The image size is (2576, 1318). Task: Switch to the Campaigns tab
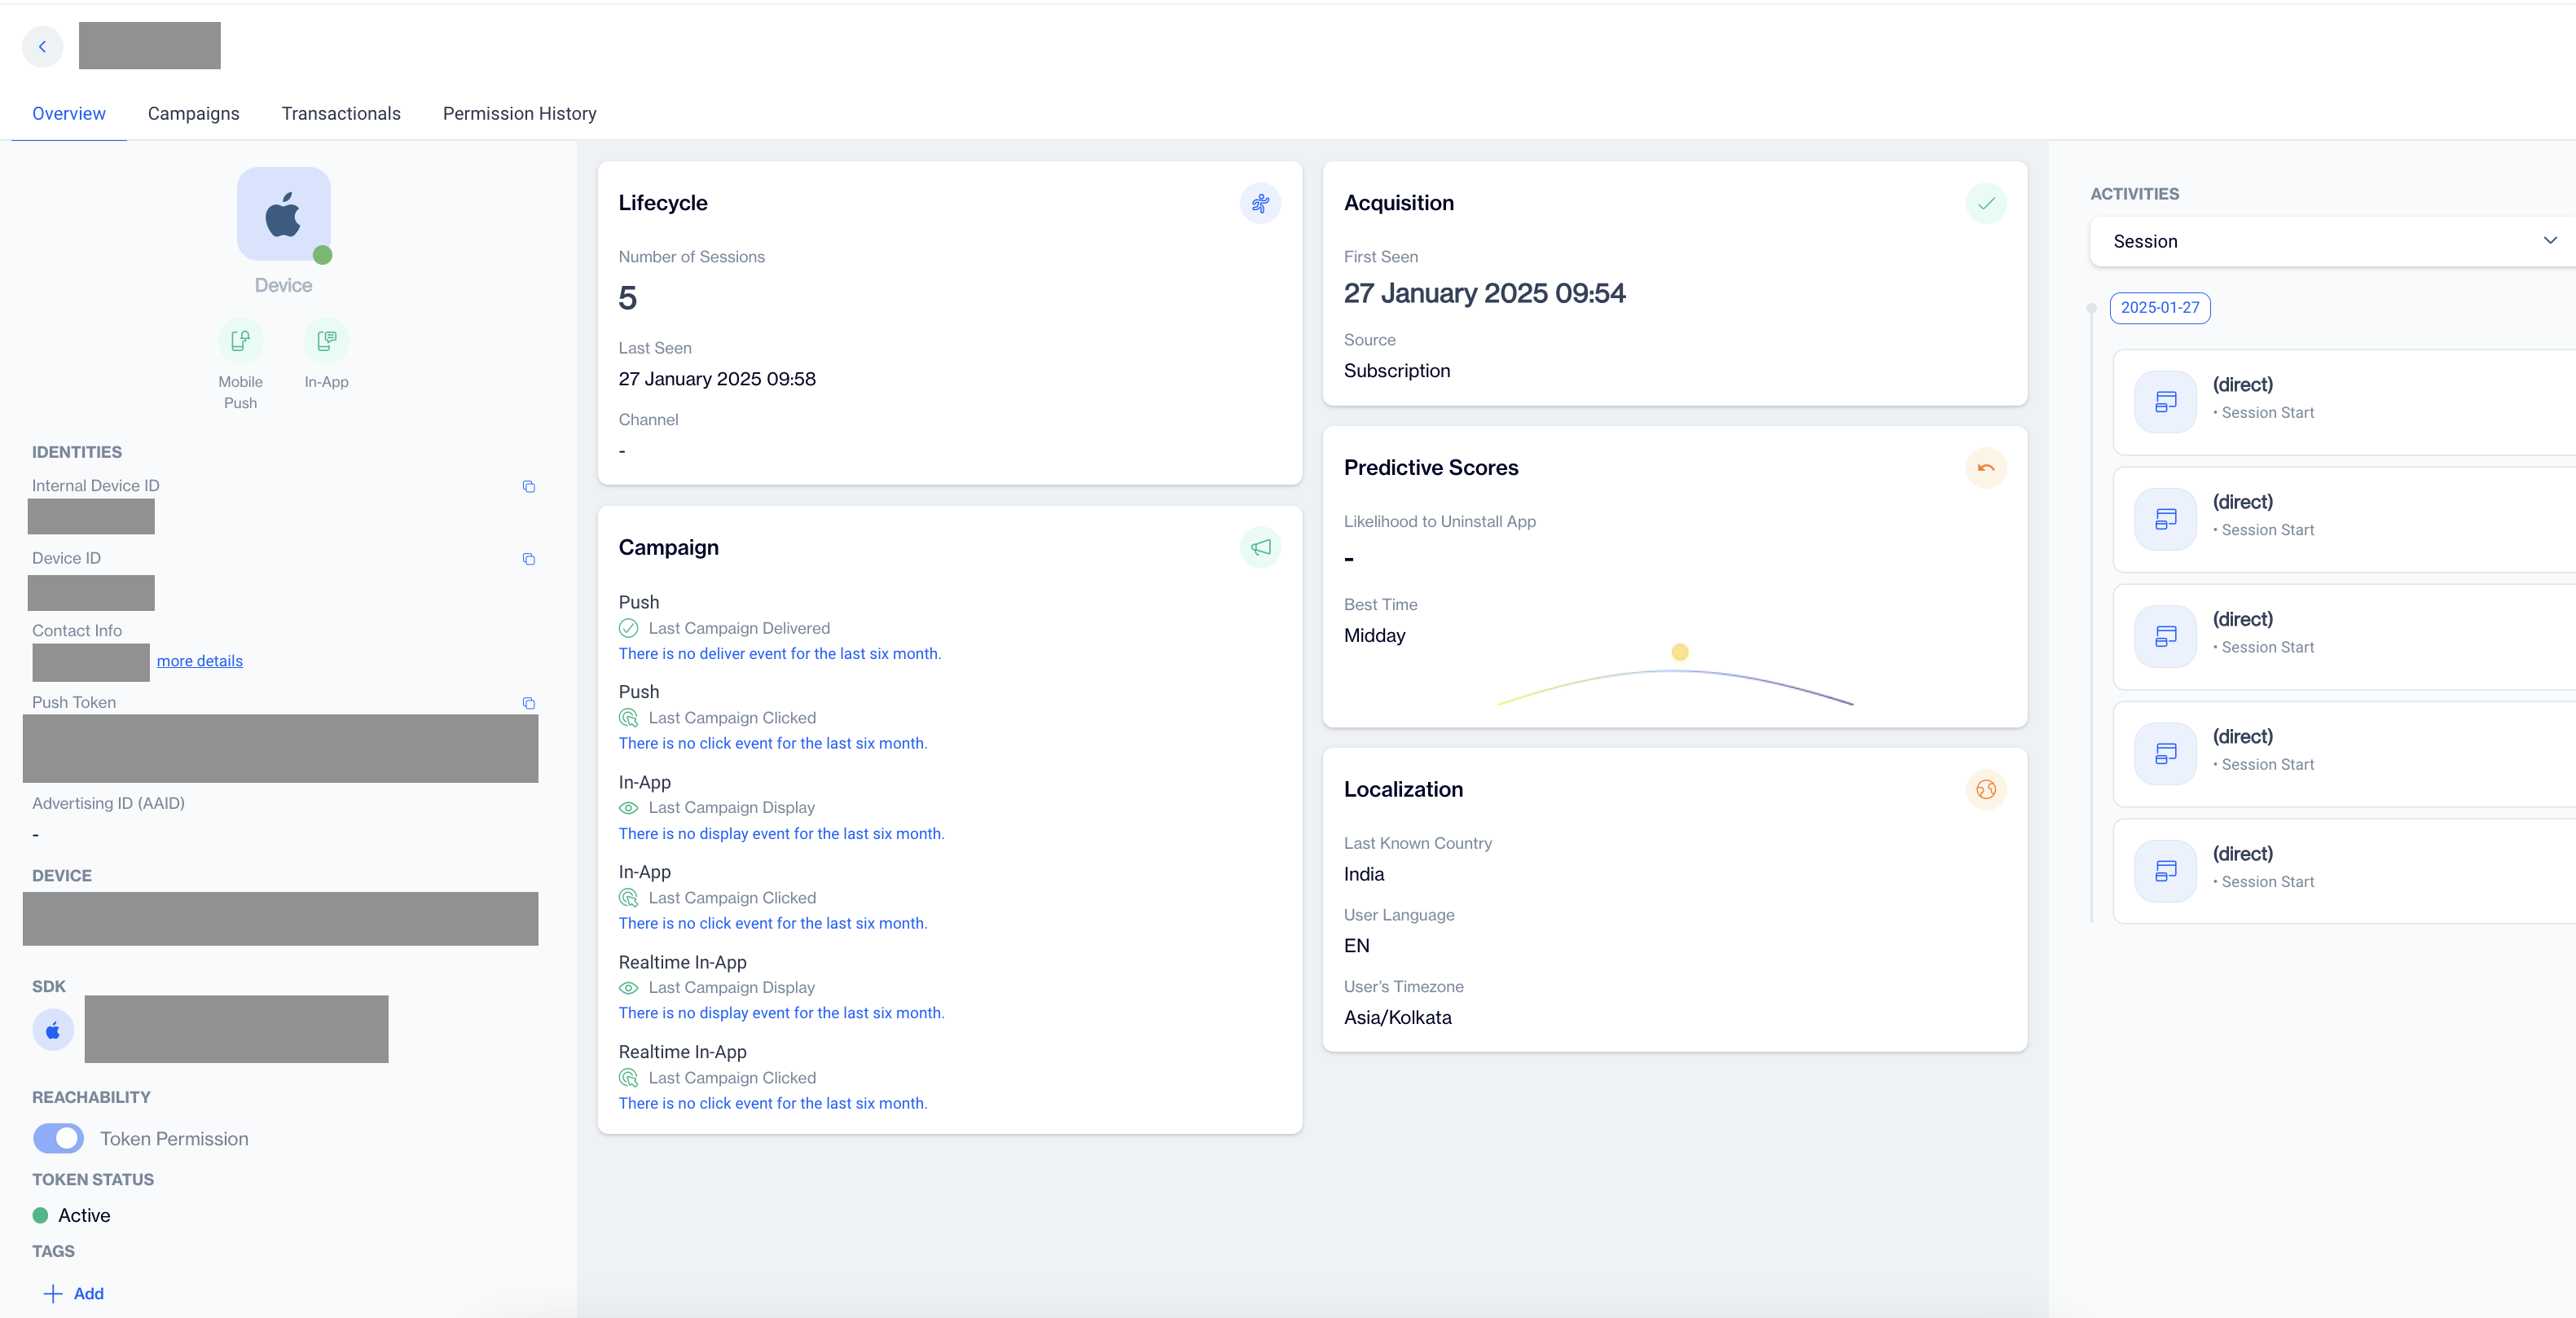point(194,113)
